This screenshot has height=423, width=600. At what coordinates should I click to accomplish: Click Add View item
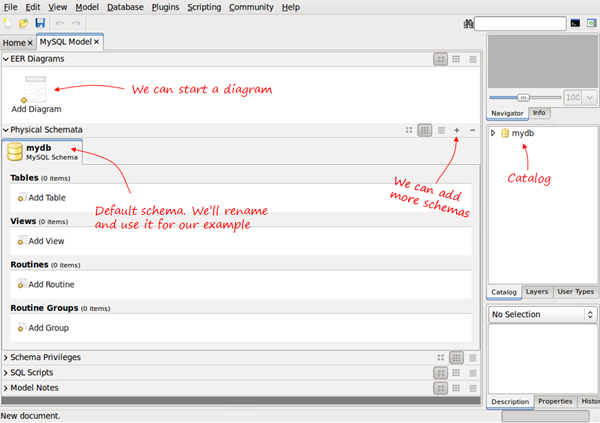[x=41, y=241]
